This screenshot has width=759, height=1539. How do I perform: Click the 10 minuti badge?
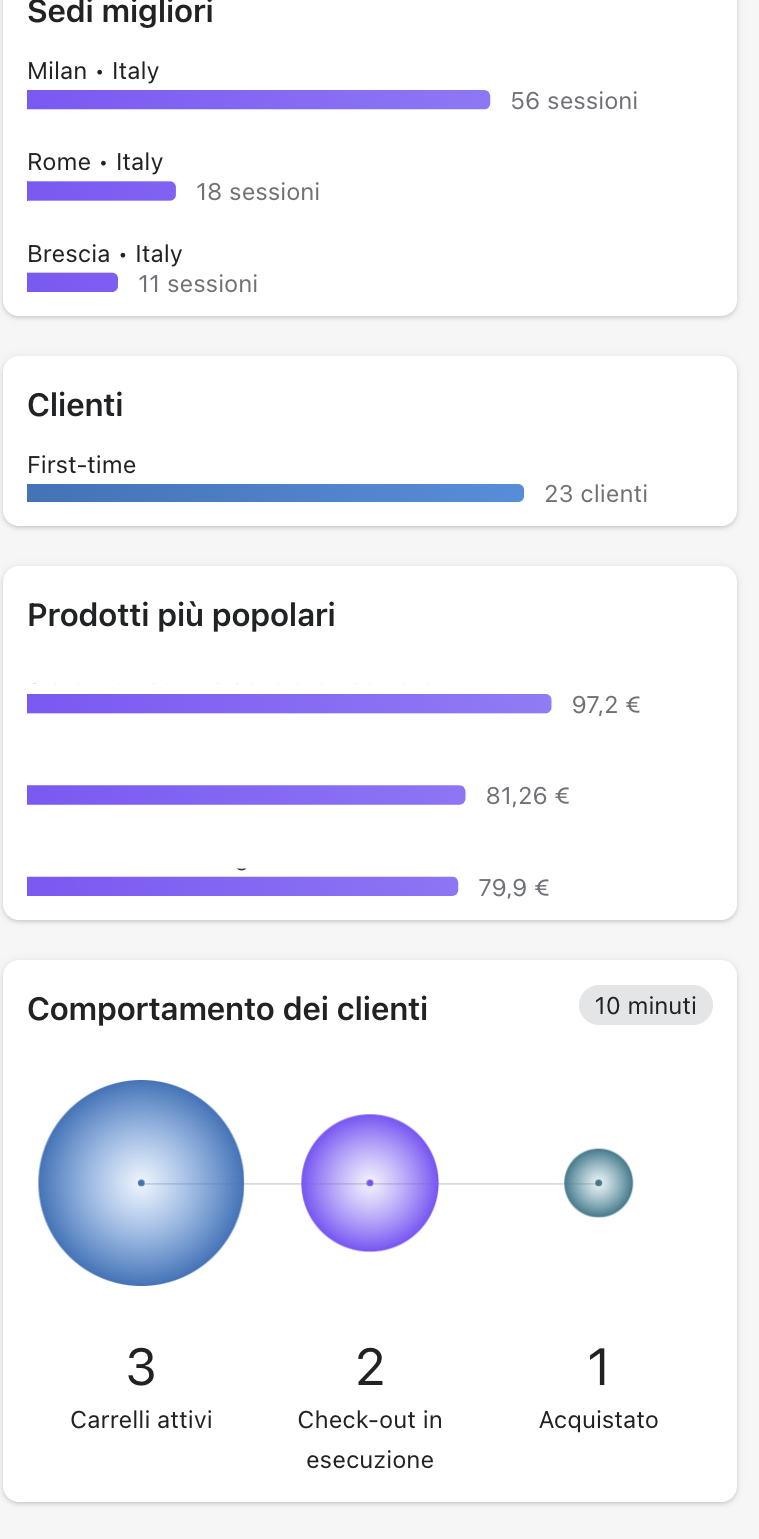[x=645, y=1005]
